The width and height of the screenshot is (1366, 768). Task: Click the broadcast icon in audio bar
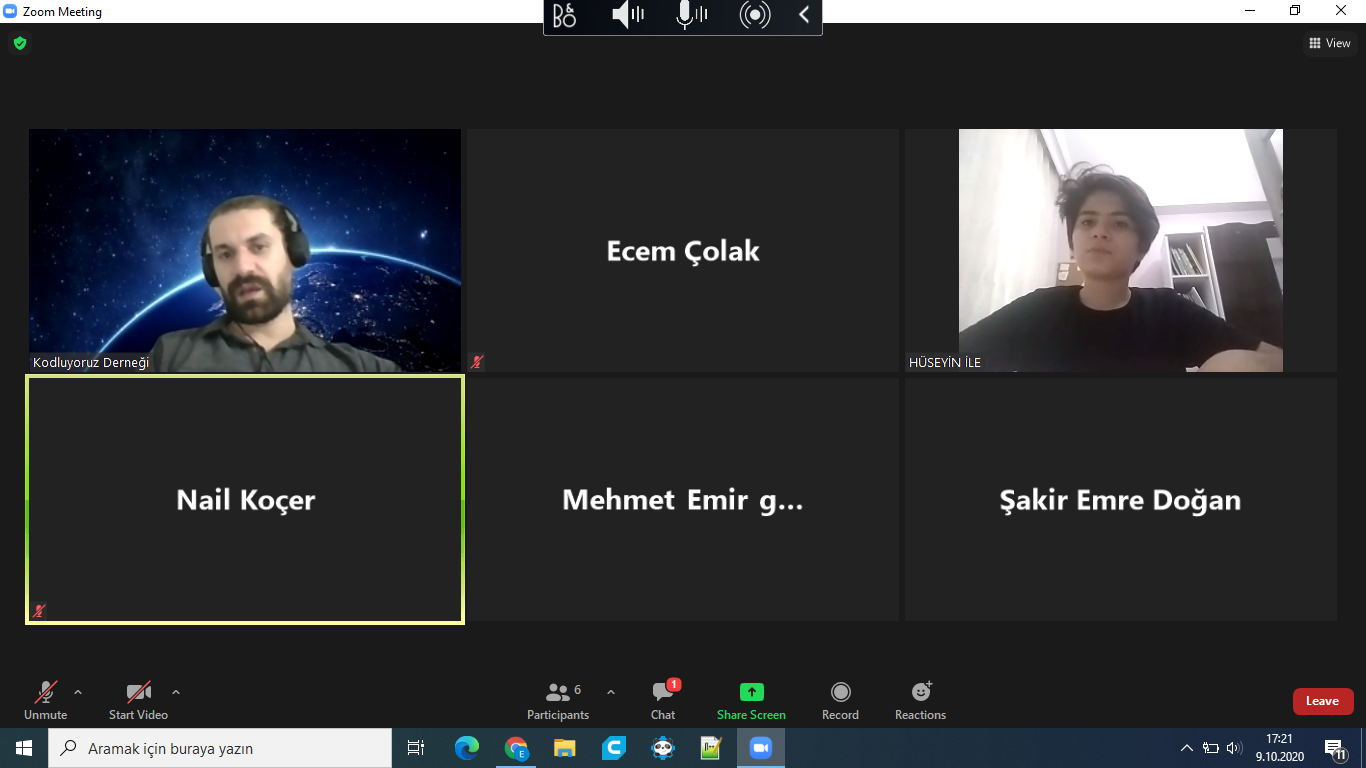(755, 15)
